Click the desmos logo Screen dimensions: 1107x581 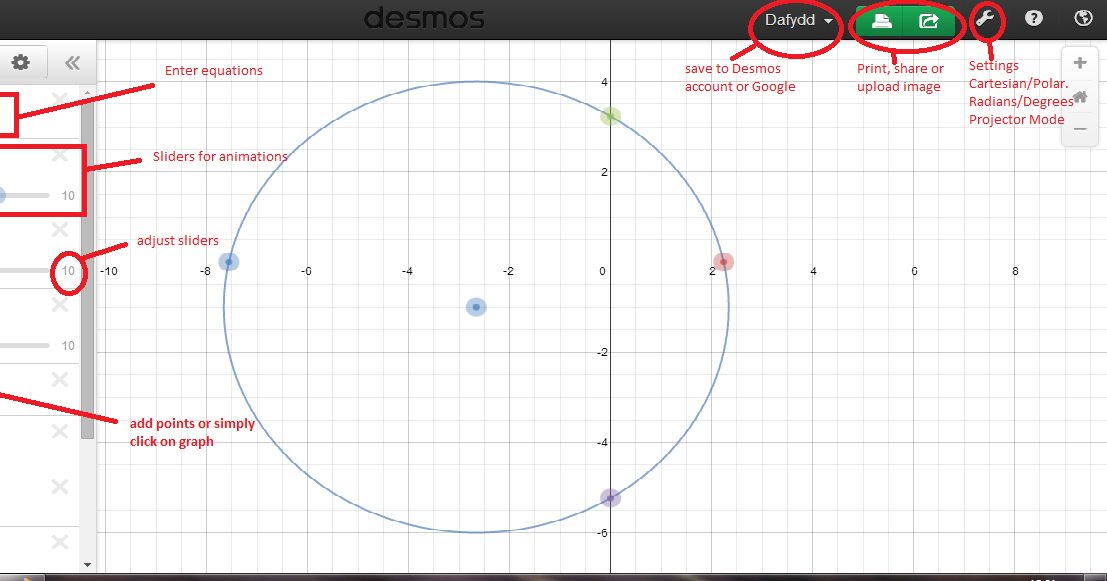tap(424, 19)
